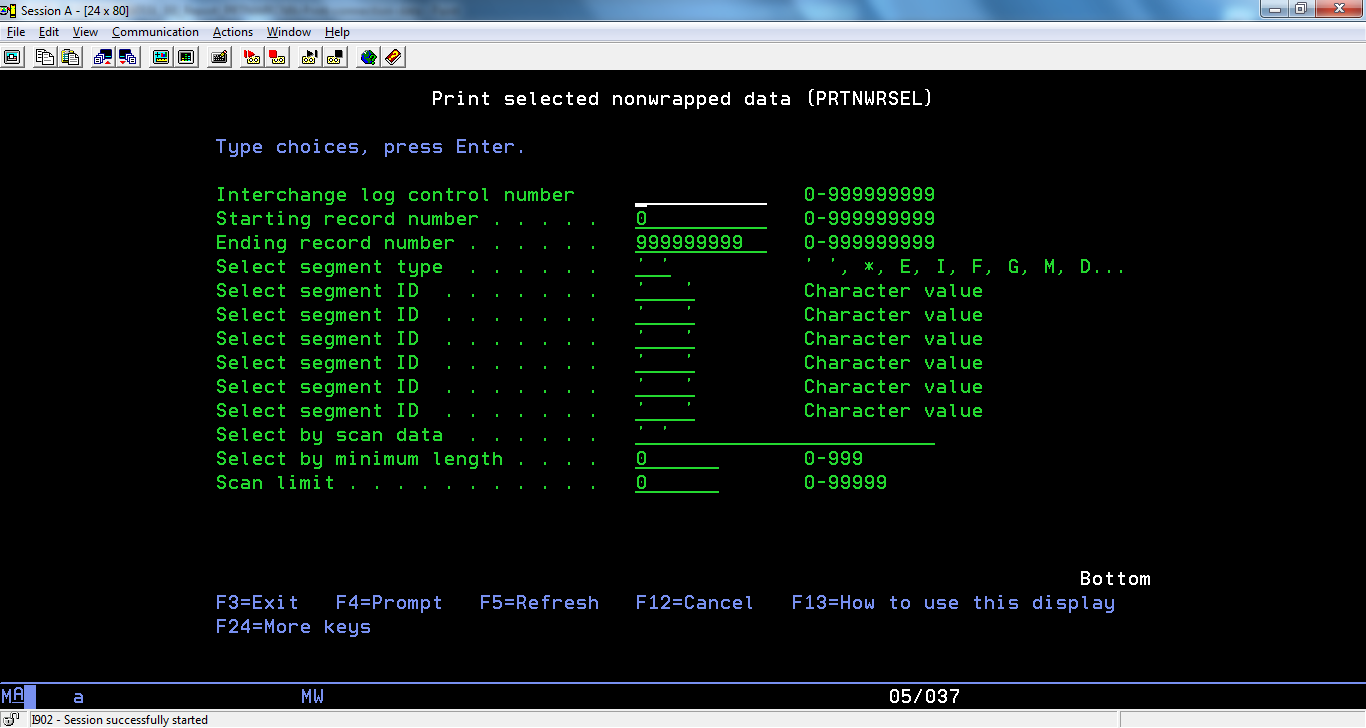Click the Ending record number field
1366x728 pixels.
(x=701, y=243)
